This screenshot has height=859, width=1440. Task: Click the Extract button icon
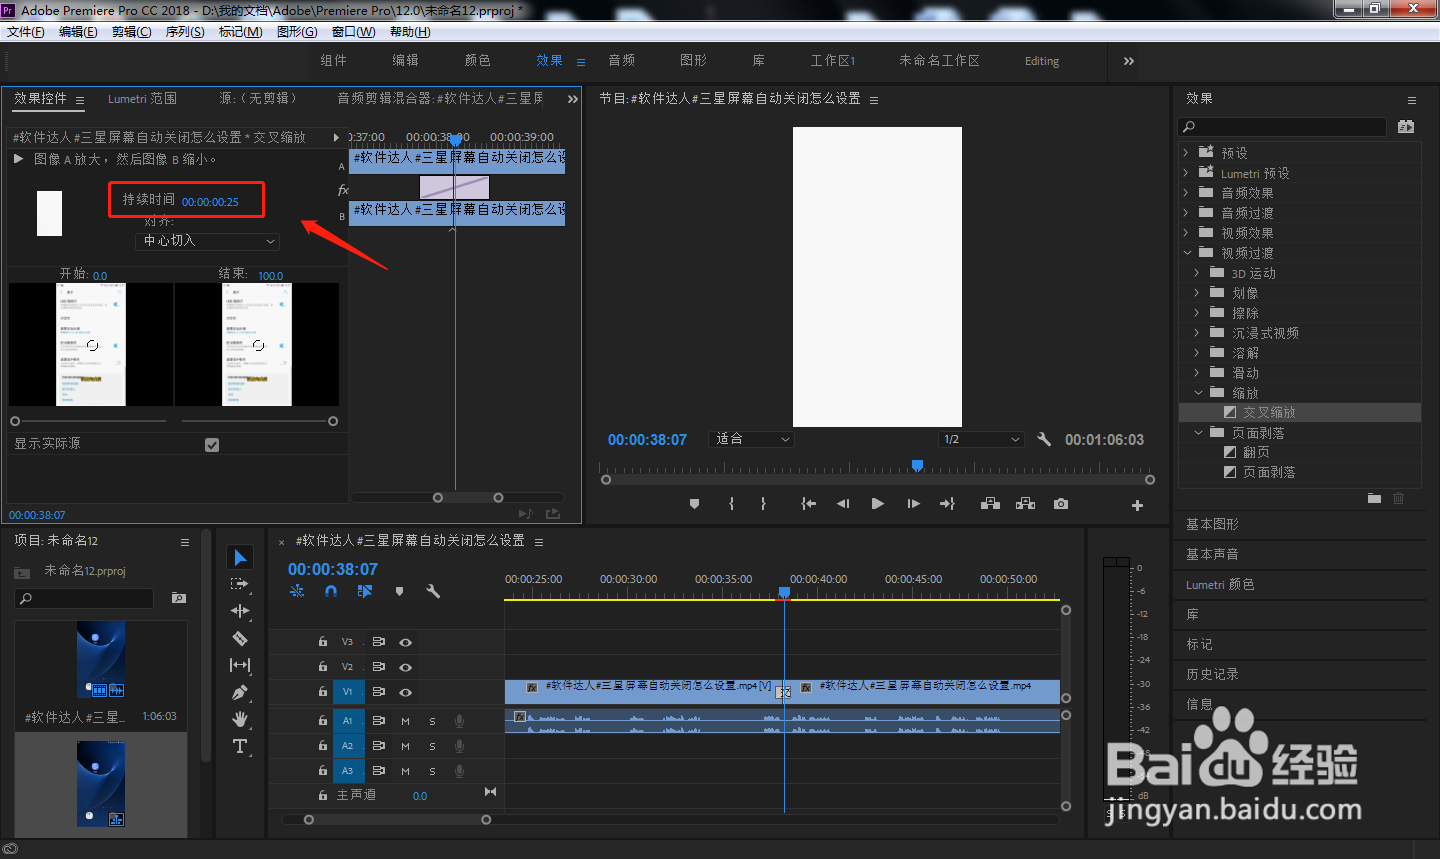tap(1025, 504)
